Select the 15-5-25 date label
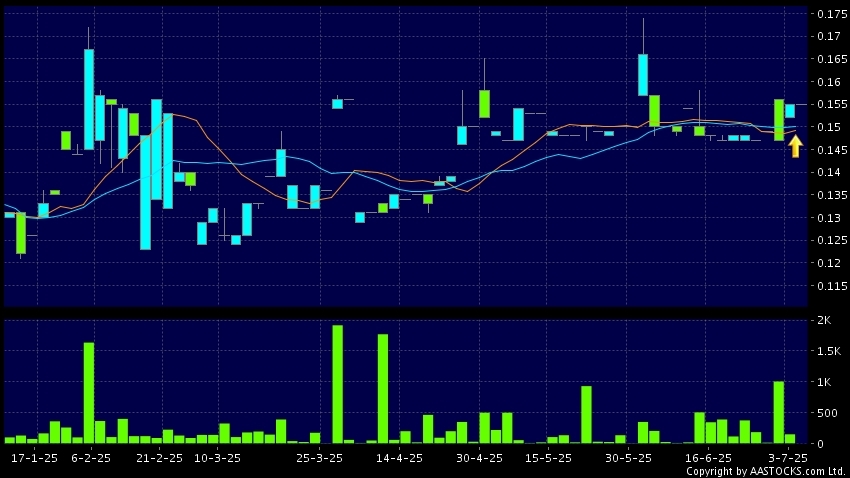The width and height of the screenshot is (850, 478). (548, 458)
